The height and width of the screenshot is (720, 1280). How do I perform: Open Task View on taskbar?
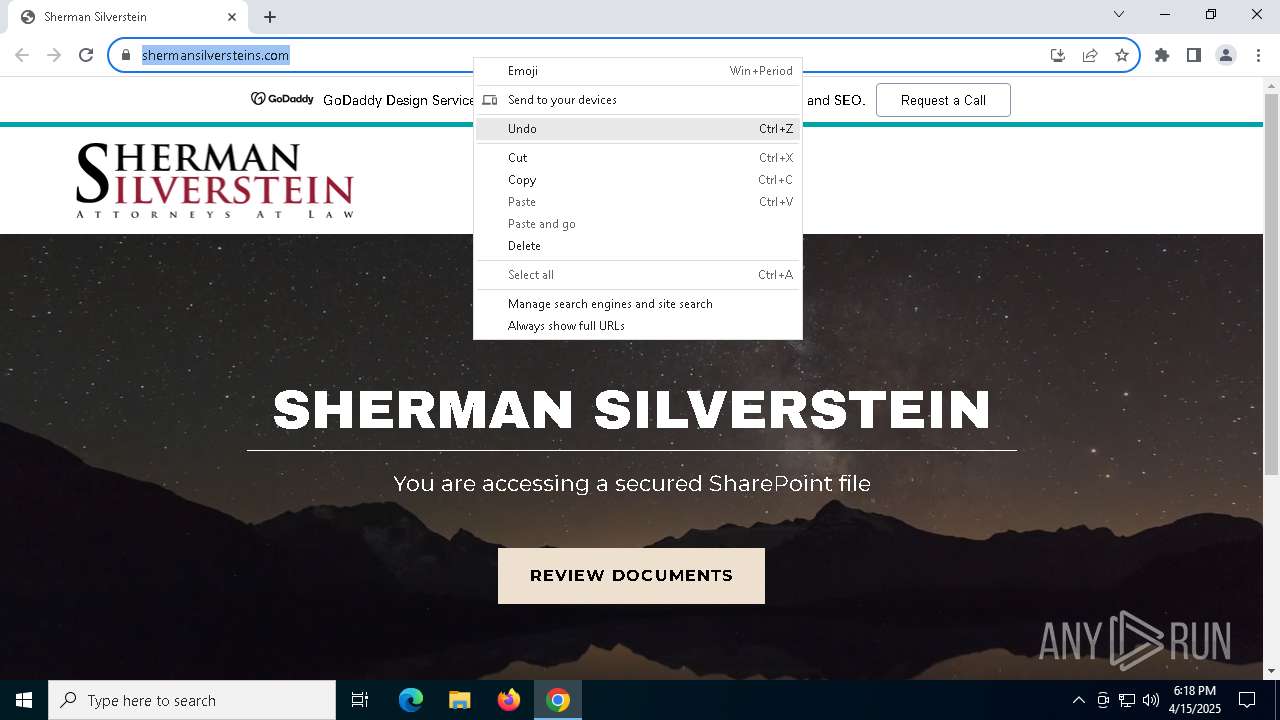(x=360, y=700)
